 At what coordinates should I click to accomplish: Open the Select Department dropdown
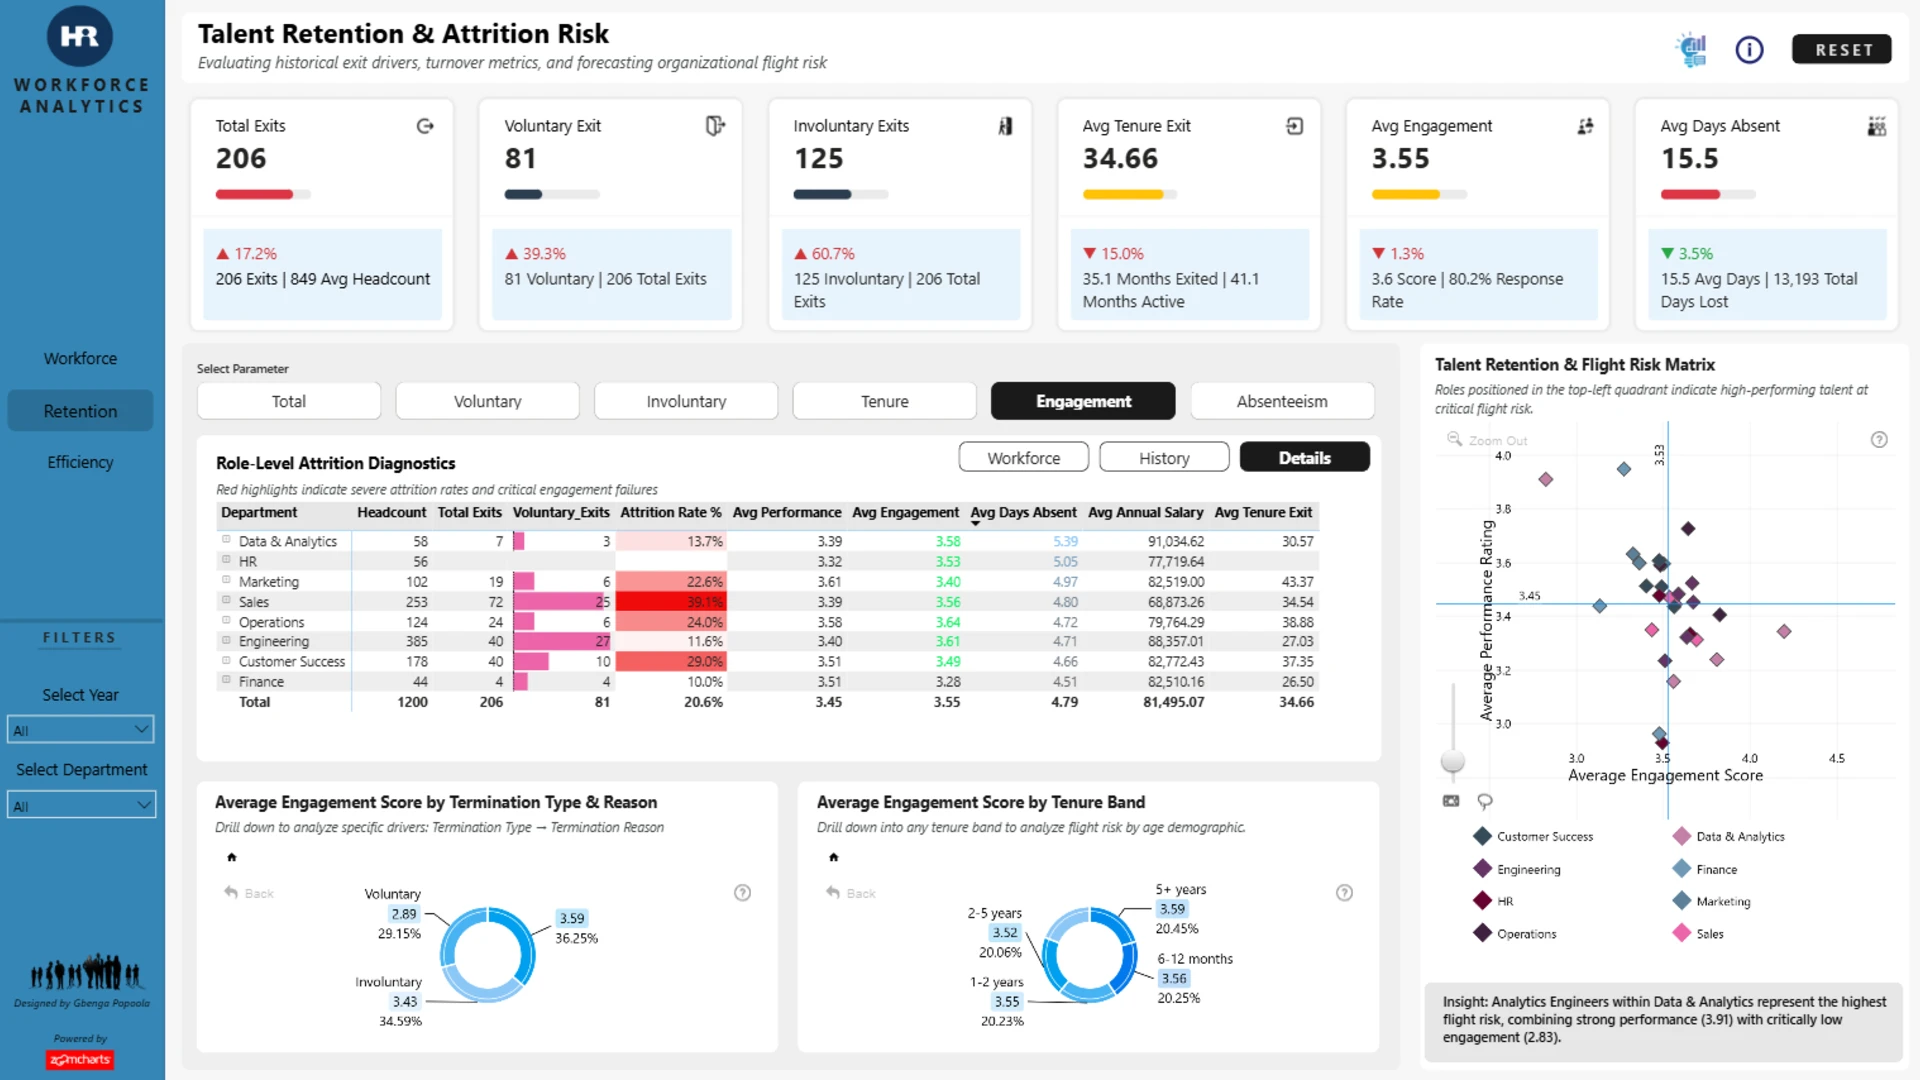(81, 805)
